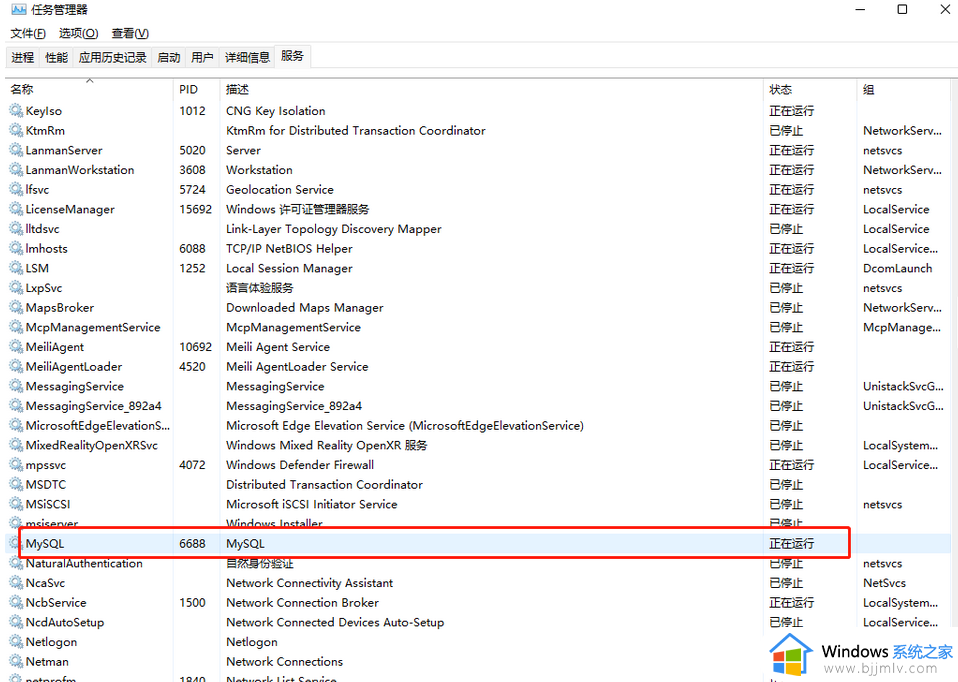Image resolution: width=958 pixels, height=682 pixels.
Task: Click the Netlogon gear icon
Action: click(16, 642)
